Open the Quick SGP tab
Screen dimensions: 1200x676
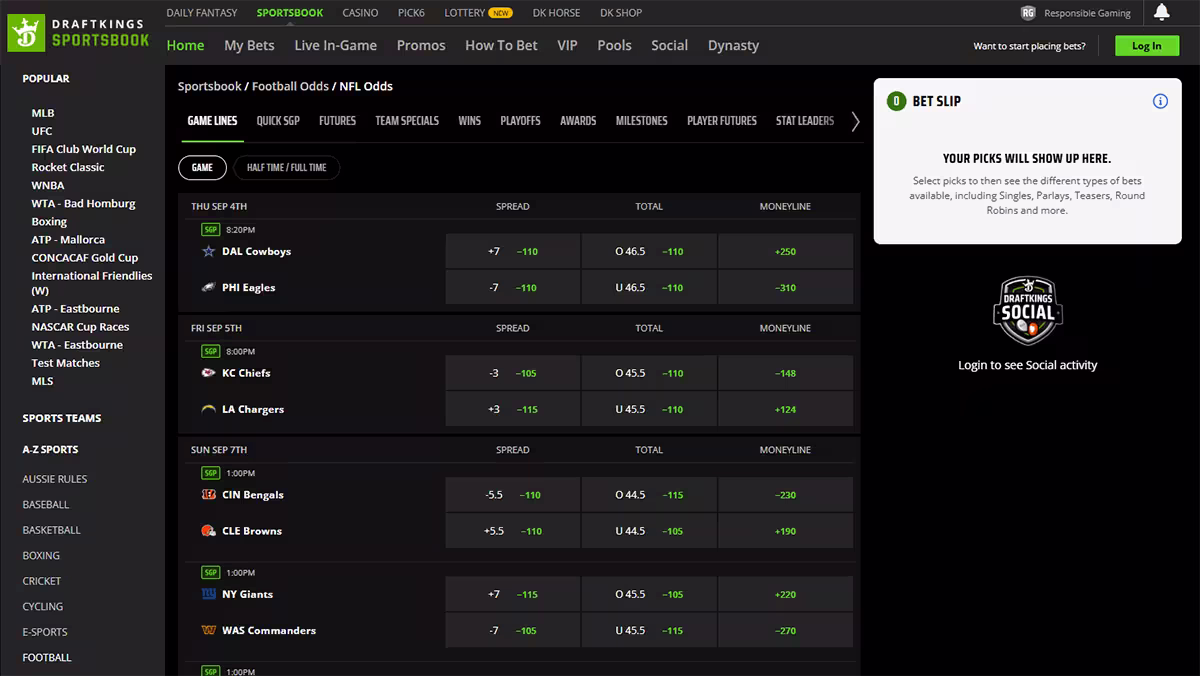click(x=278, y=121)
